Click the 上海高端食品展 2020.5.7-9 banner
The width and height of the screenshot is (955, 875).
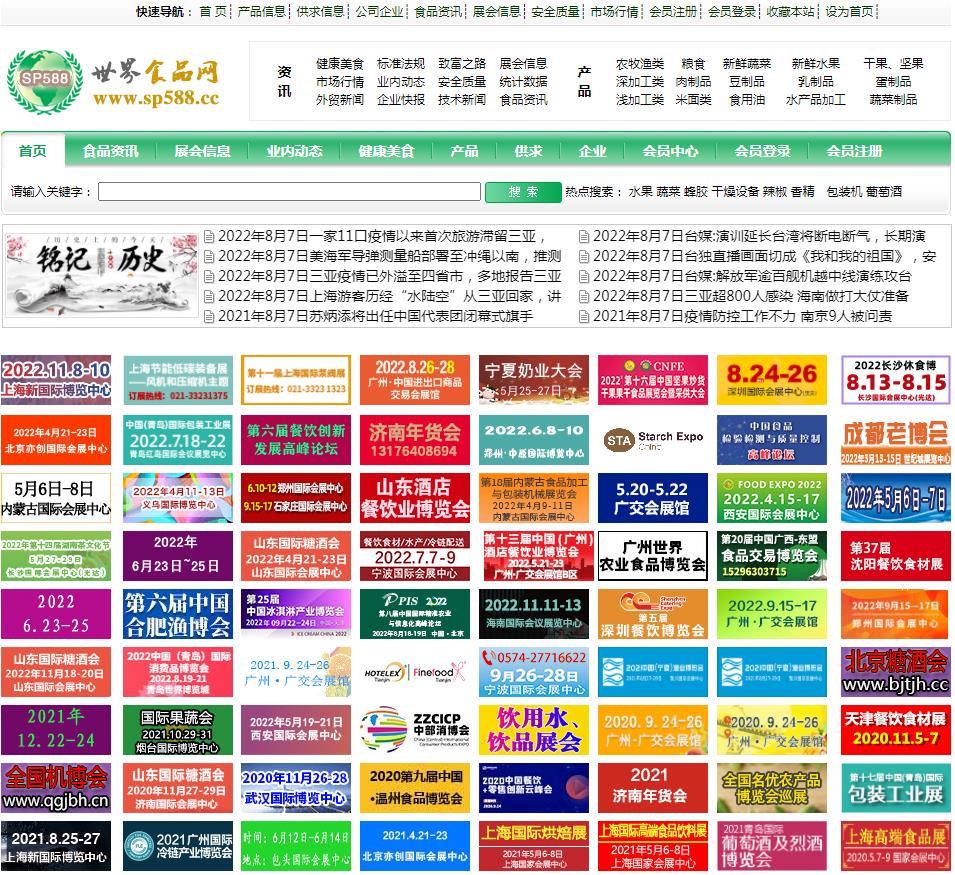click(x=895, y=846)
